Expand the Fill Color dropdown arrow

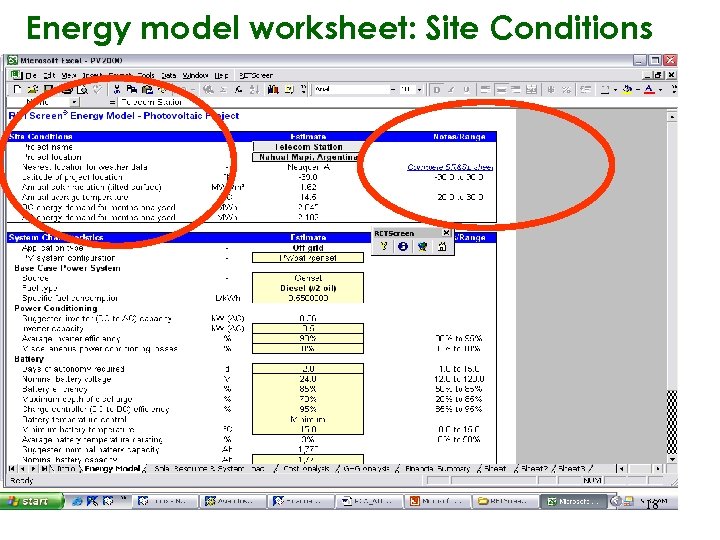(638, 90)
